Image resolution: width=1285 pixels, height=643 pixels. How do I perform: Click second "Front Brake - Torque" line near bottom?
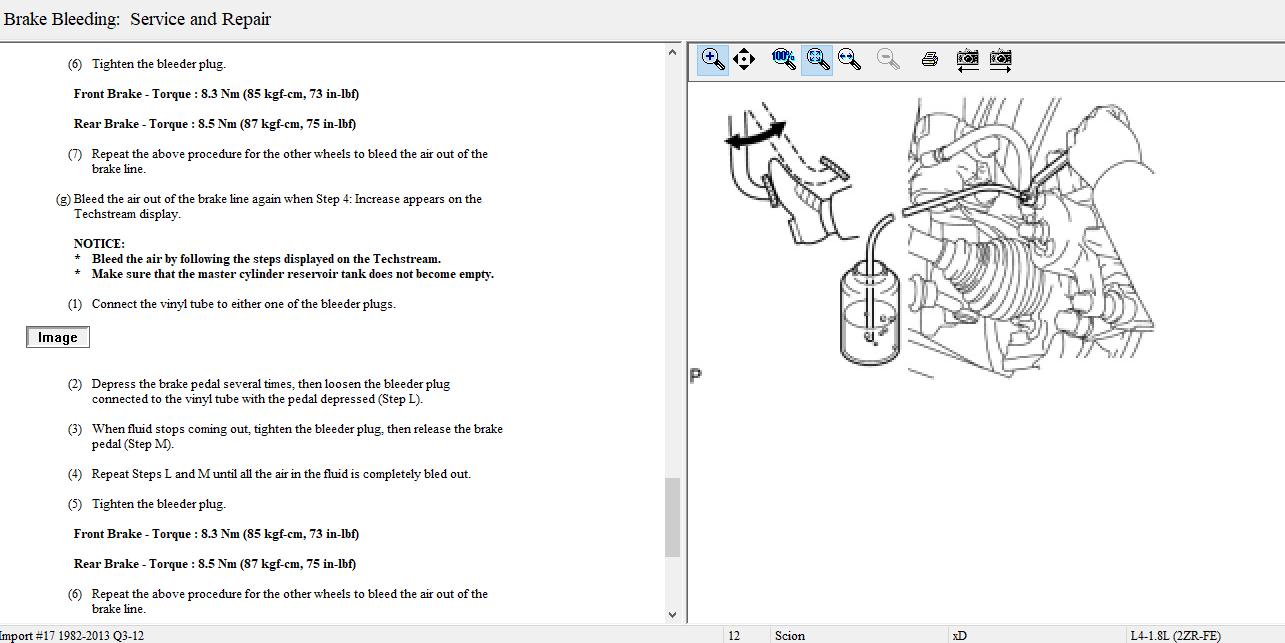coord(217,534)
